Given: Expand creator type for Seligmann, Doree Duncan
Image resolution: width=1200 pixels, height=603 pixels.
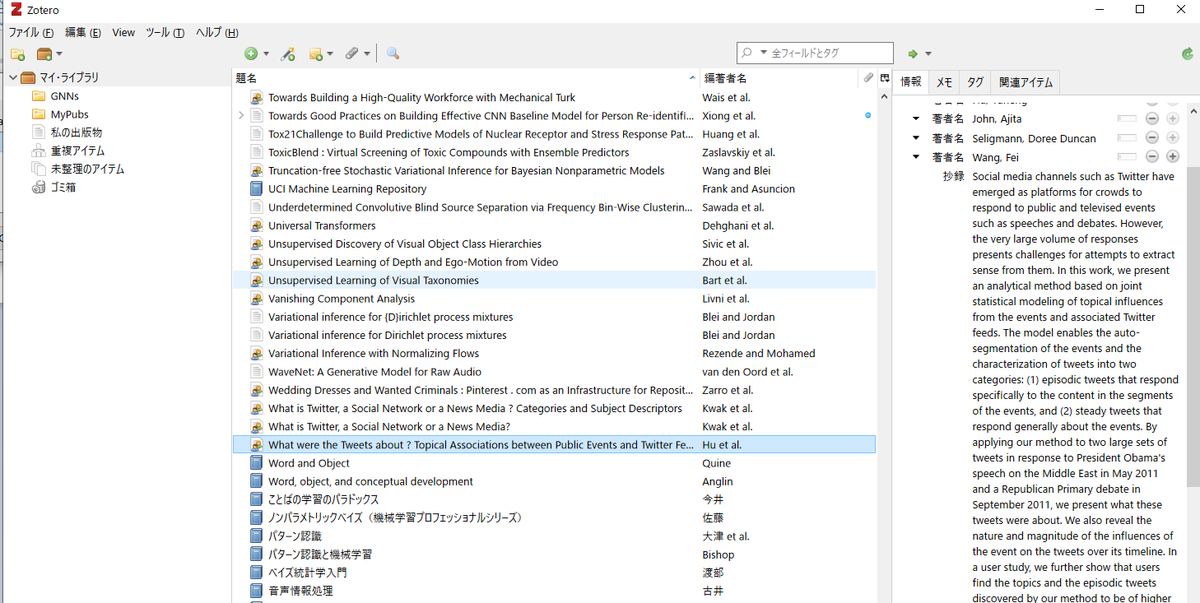Looking at the screenshot, I should coord(915,138).
